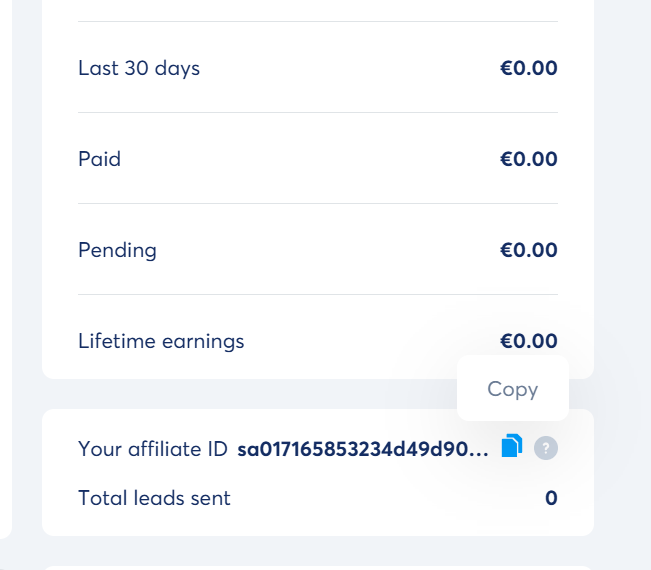Click the Copy tooltip popup
Image resolution: width=651 pixels, height=570 pixels.
[512, 389]
